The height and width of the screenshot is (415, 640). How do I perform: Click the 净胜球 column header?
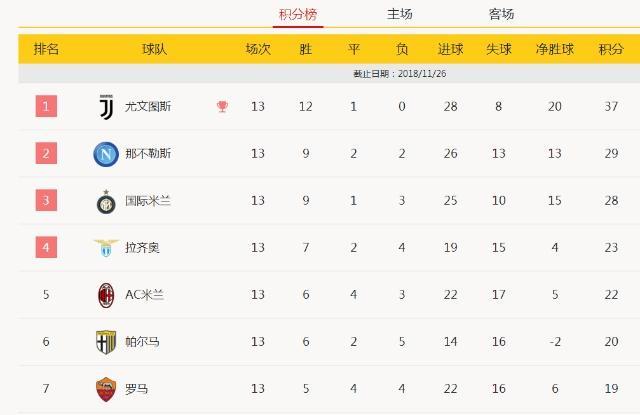tap(554, 49)
